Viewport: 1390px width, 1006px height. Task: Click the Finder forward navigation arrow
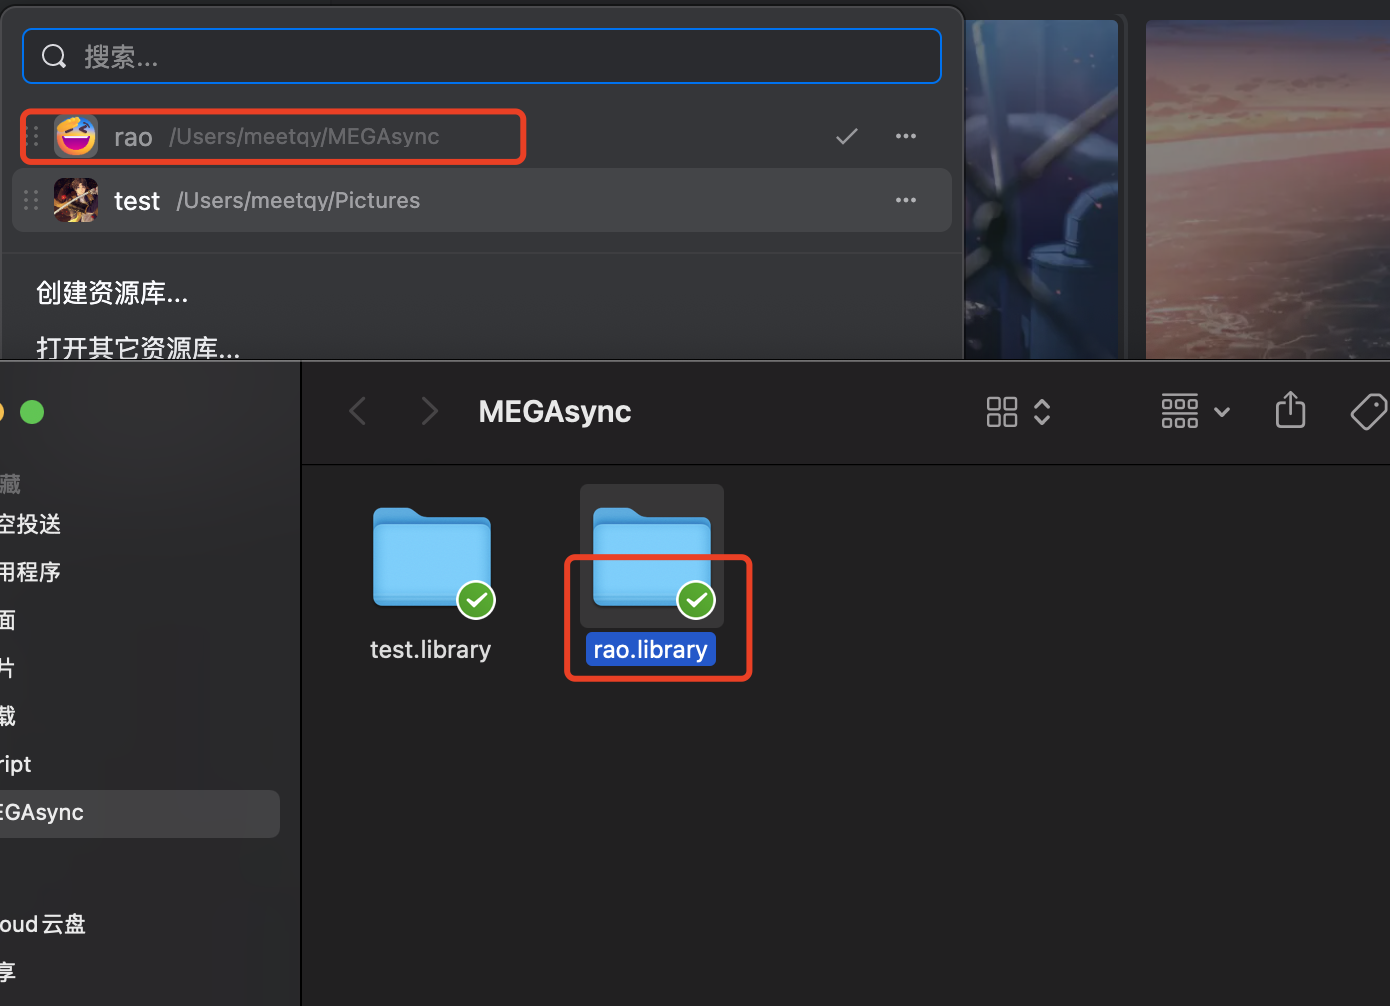point(429,410)
